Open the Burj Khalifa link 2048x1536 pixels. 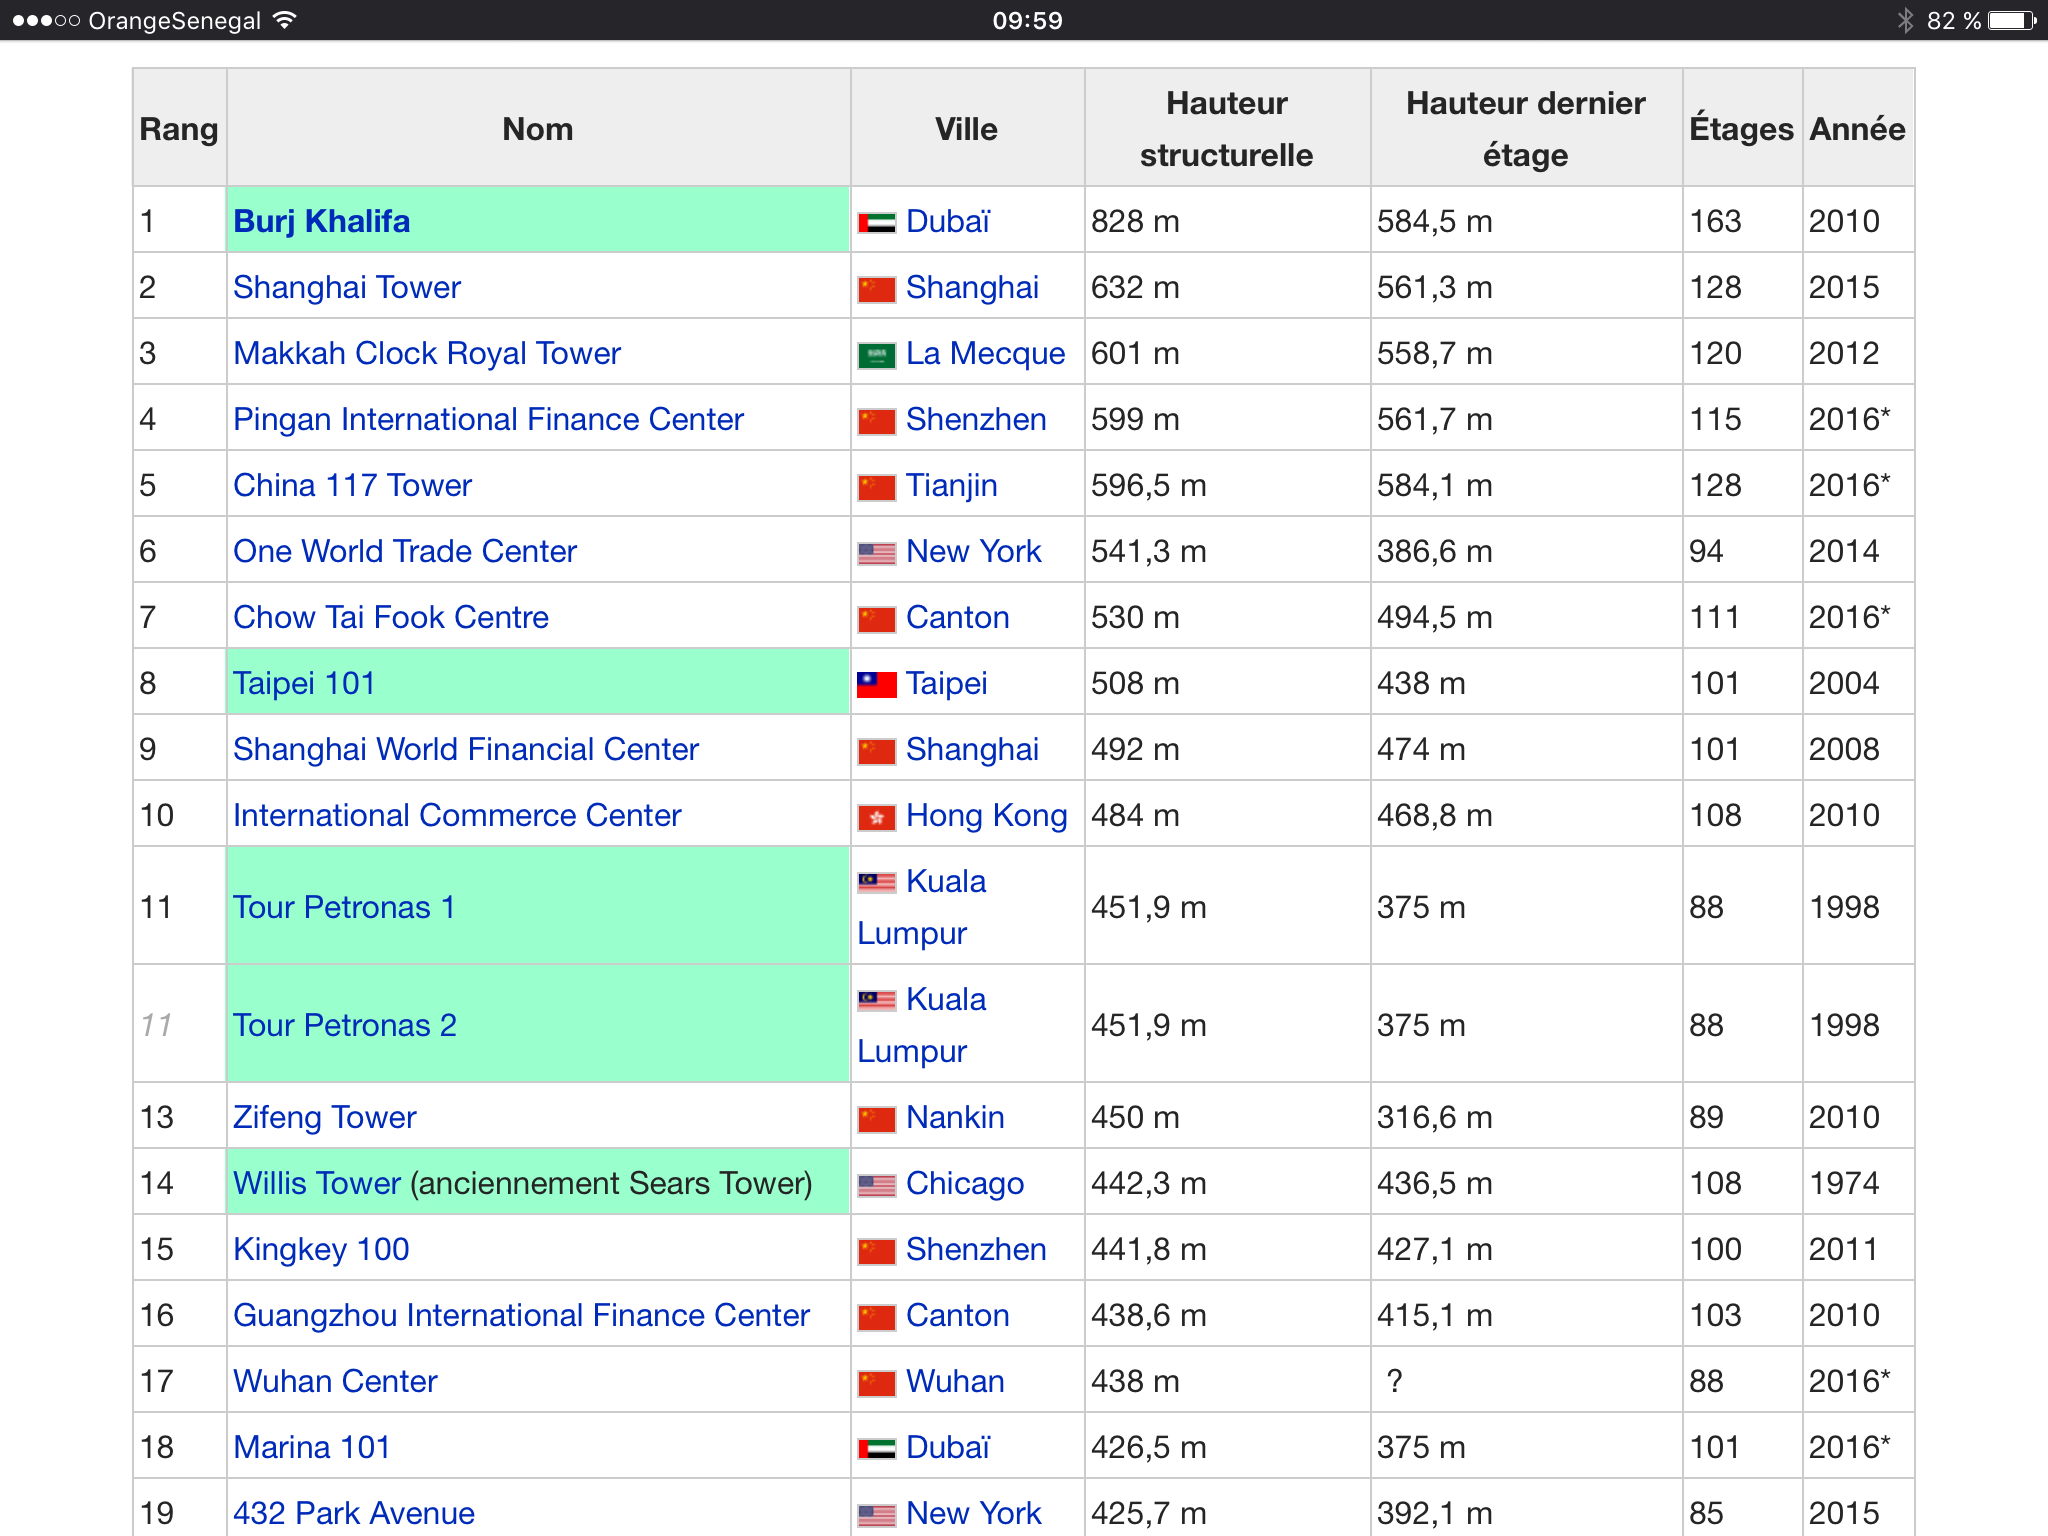(x=321, y=221)
